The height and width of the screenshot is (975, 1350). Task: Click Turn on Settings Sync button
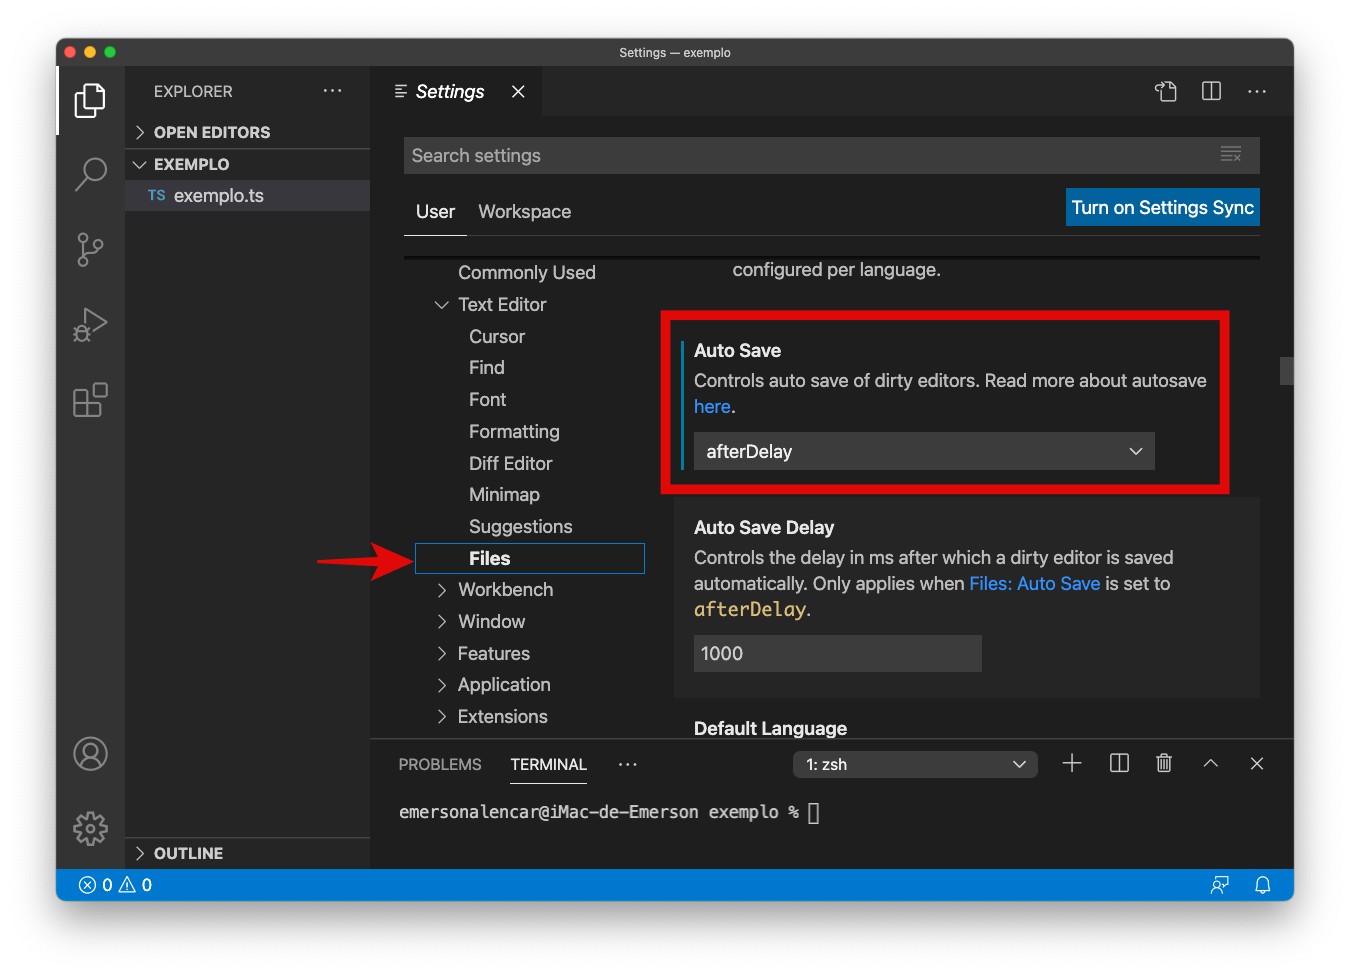coord(1162,207)
